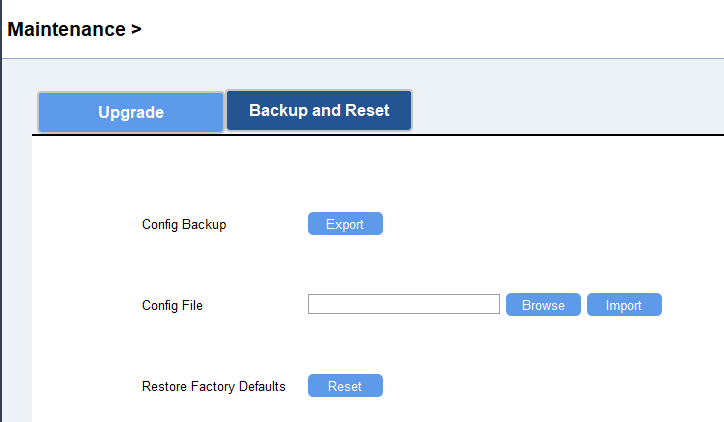The height and width of the screenshot is (422, 724).
Task: Focus the Config File path field
Action: 403,304
